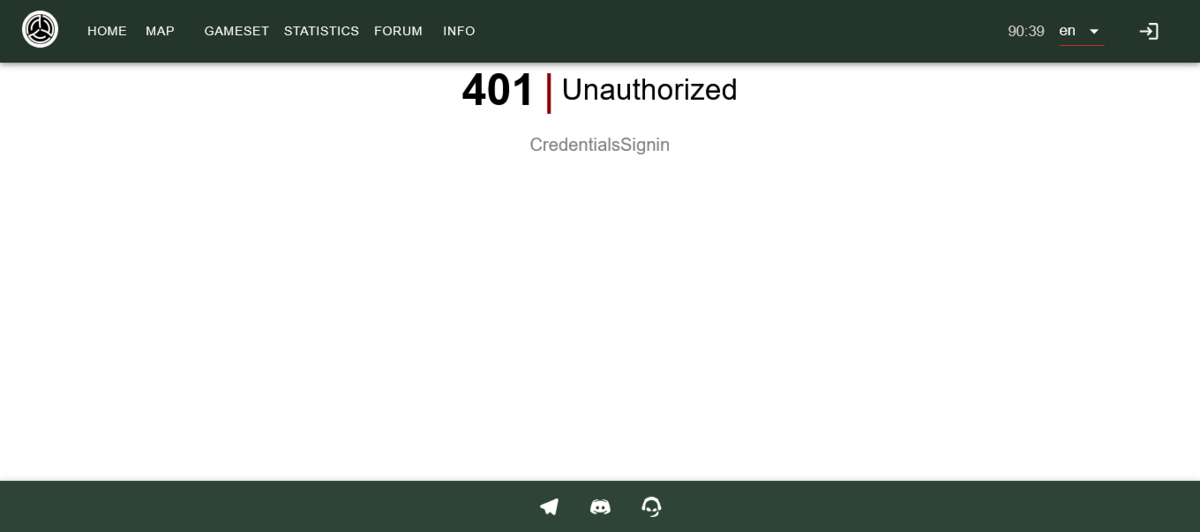
Task: Click the 'en' language value
Action: (1067, 31)
